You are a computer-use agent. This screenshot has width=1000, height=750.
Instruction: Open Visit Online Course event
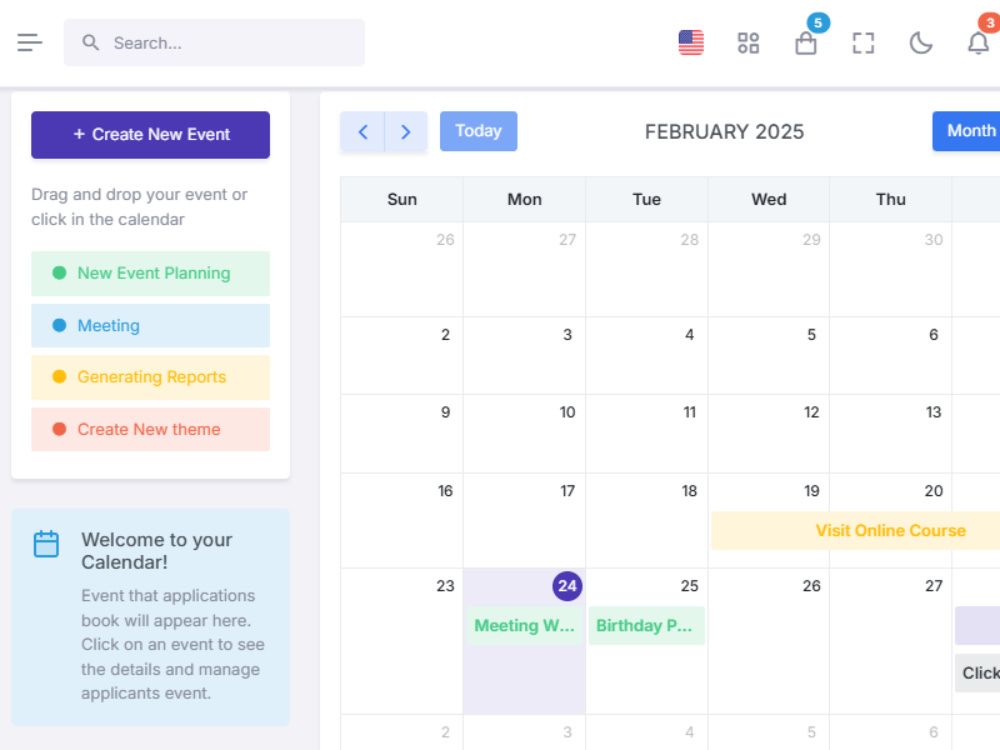point(855,531)
